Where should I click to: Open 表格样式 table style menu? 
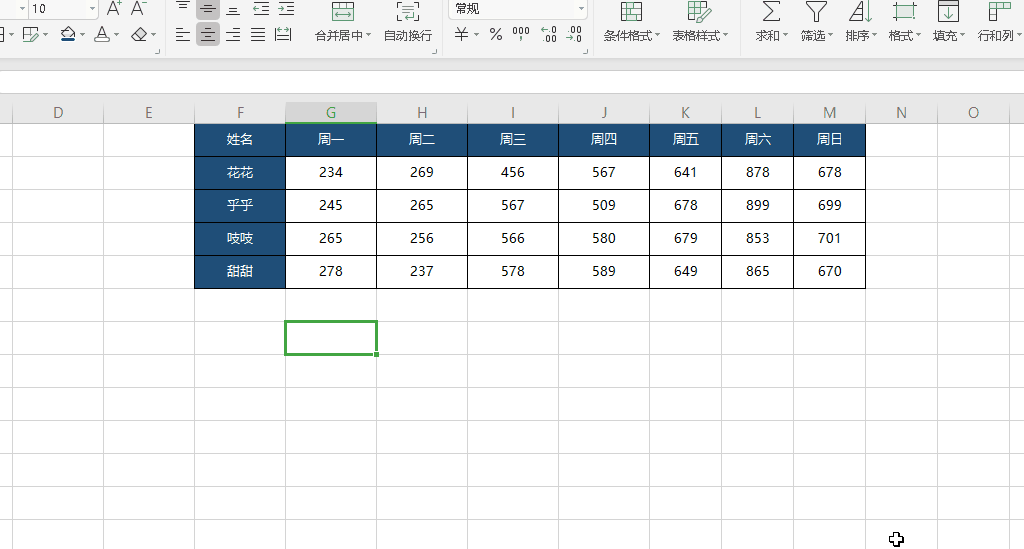tap(700, 22)
